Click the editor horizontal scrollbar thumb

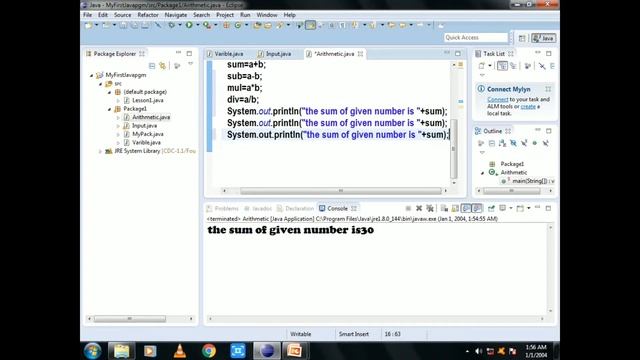(341, 191)
